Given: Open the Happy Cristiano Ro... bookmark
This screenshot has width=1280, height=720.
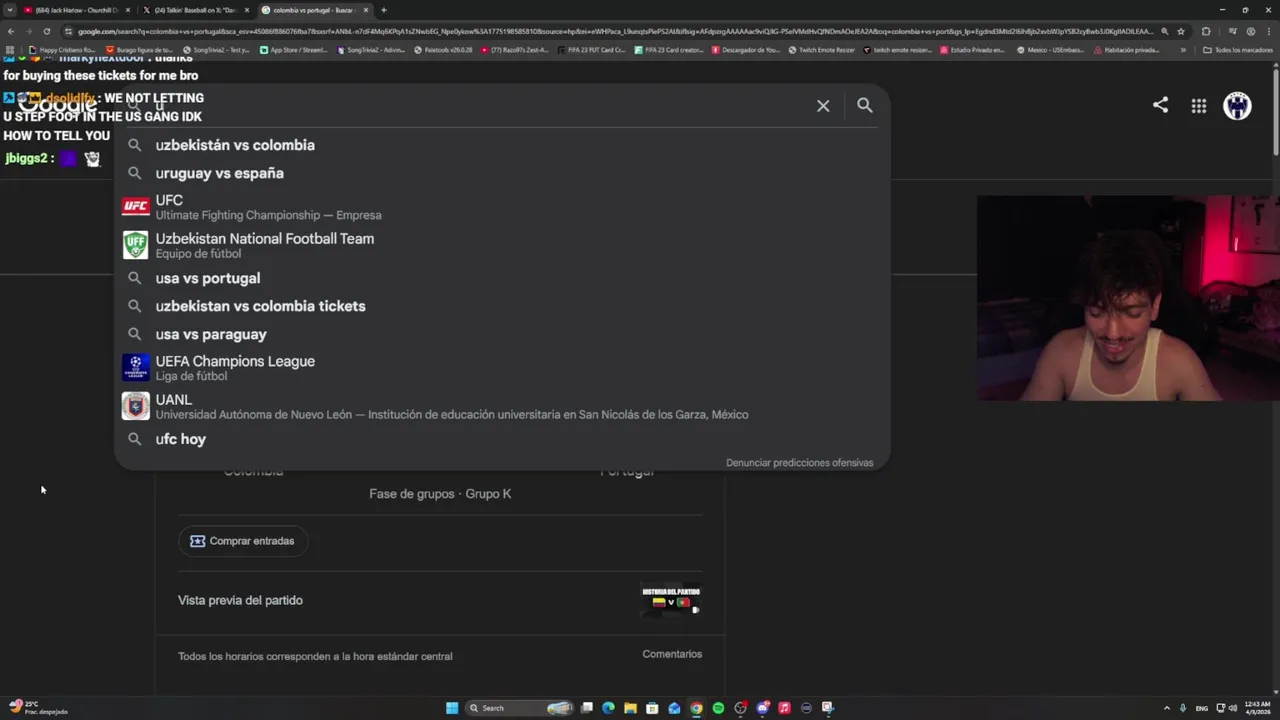Looking at the screenshot, I should pos(62,49).
